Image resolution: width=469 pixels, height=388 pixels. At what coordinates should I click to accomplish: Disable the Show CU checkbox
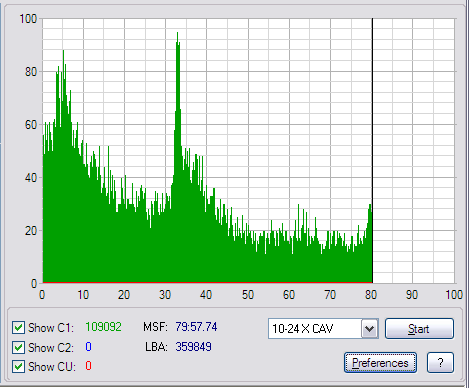pyautogui.click(x=18, y=367)
